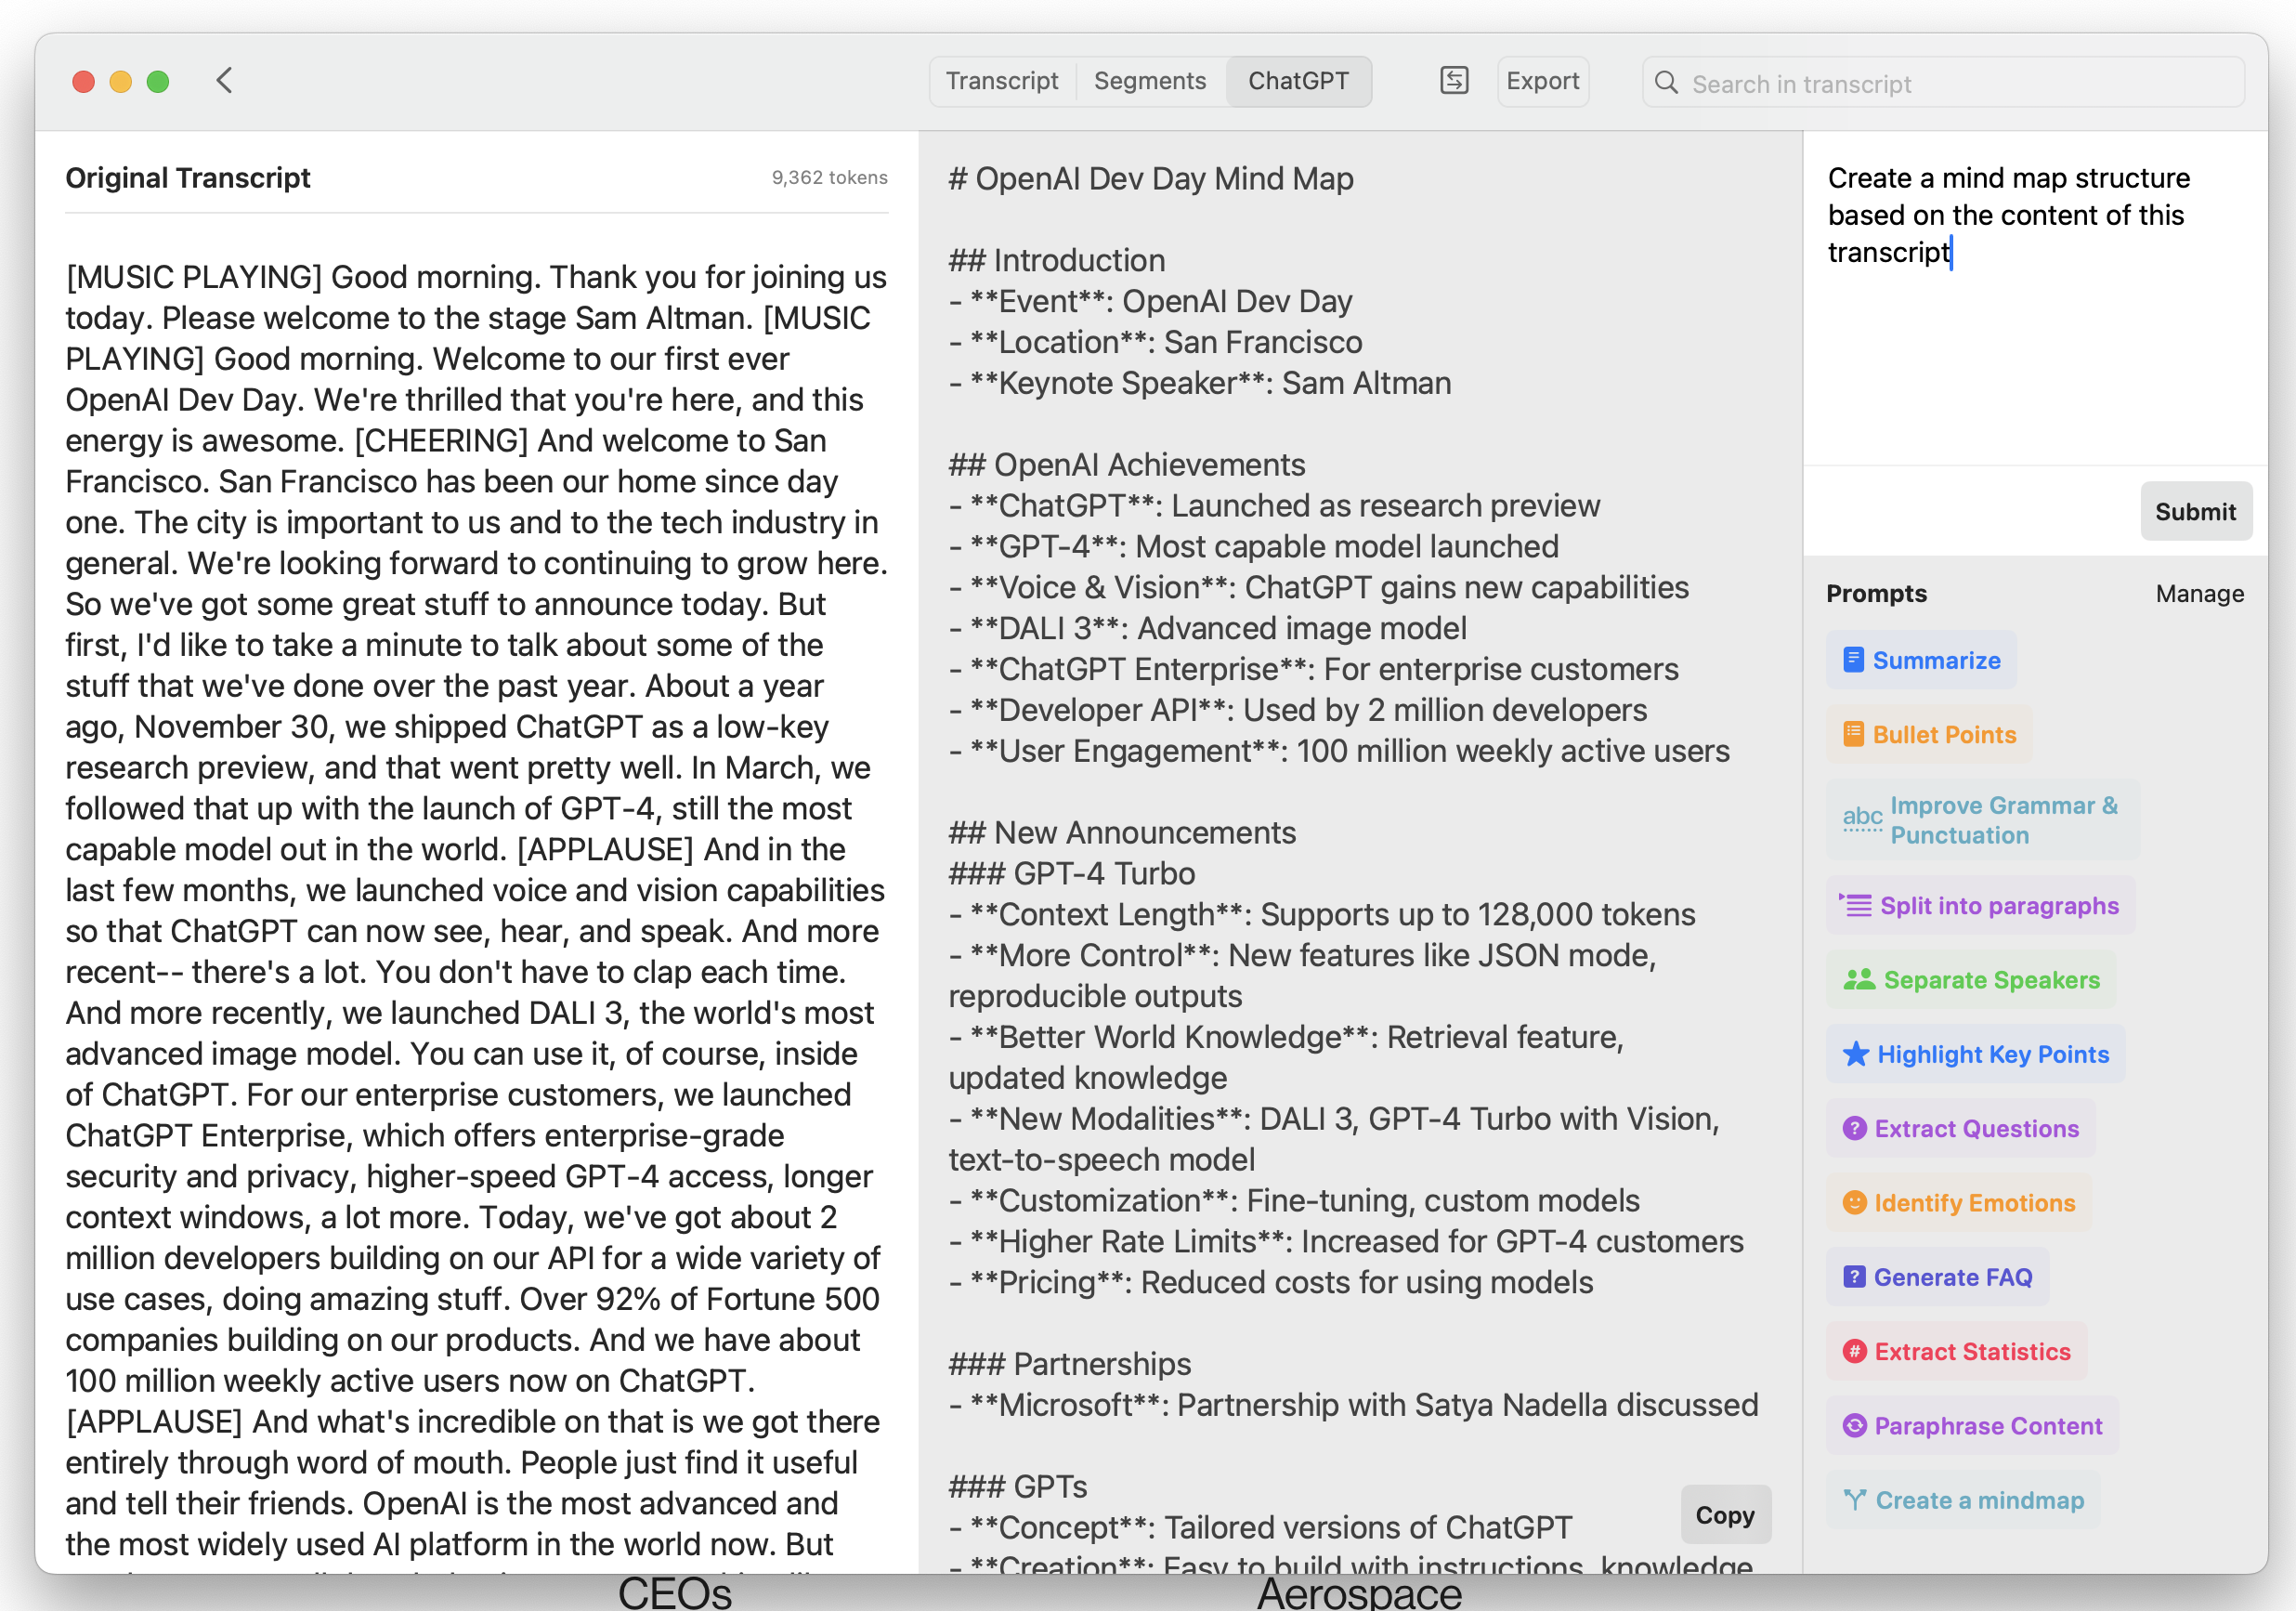Click the '## OpenAI Achievements' heading

[x=1127, y=464]
